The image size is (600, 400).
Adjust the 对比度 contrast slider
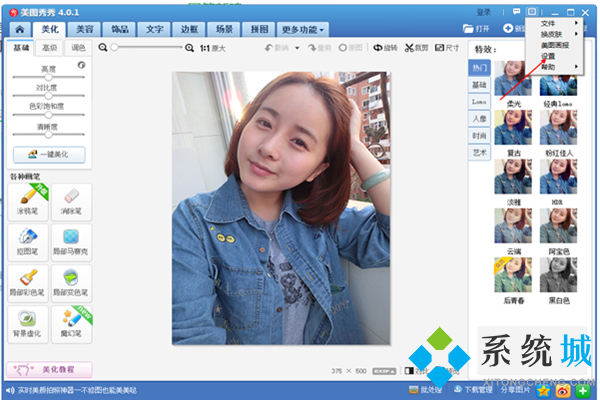point(49,96)
